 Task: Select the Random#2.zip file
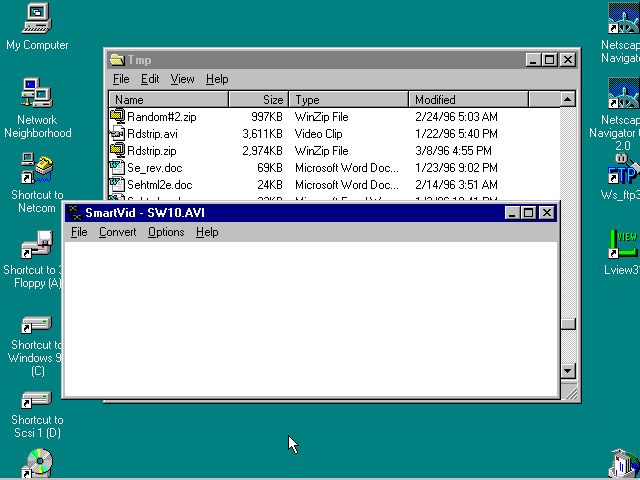(x=161, y=117)
